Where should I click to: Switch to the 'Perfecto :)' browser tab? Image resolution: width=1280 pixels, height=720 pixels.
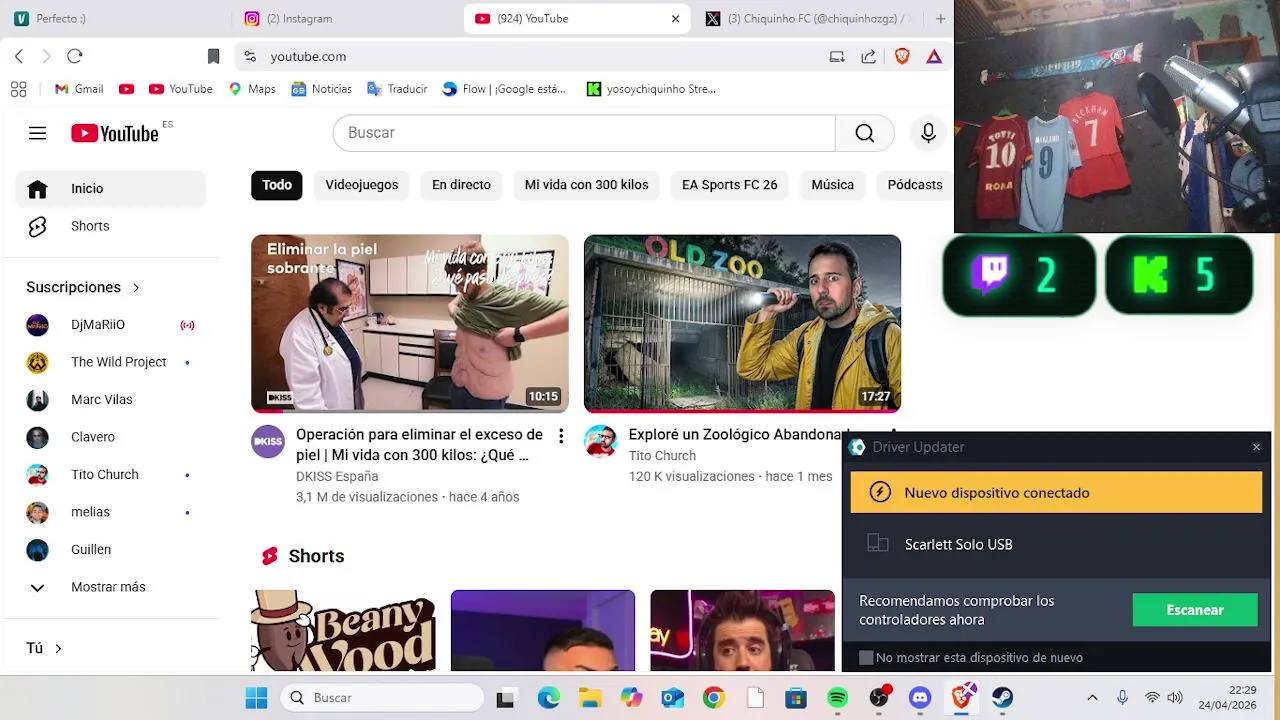(x=115, y=18)
